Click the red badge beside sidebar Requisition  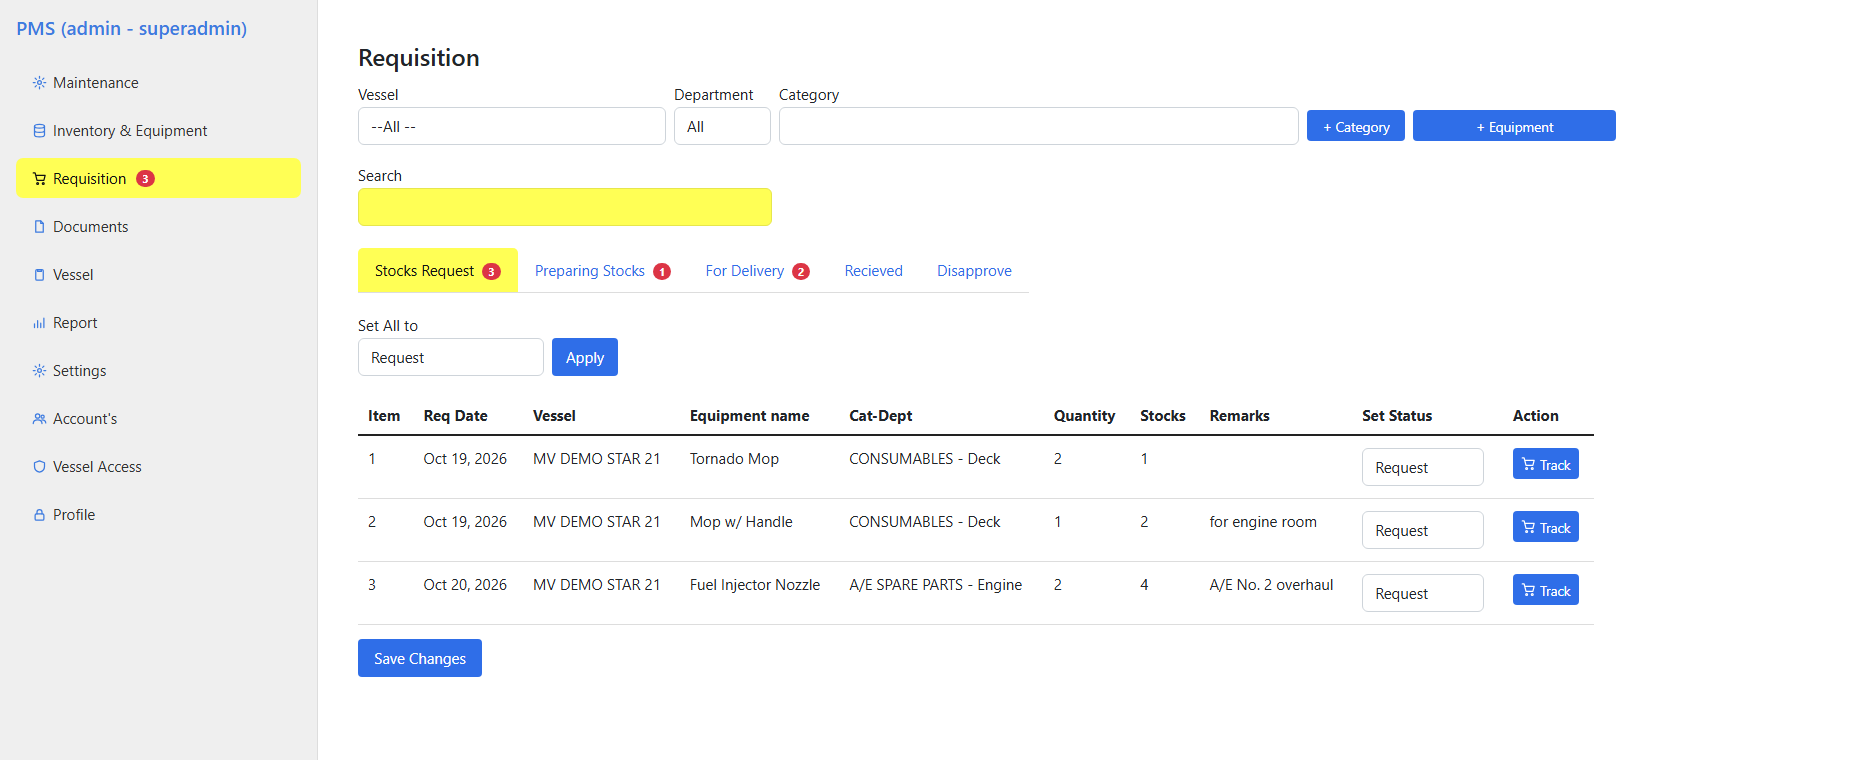(145, 179)
